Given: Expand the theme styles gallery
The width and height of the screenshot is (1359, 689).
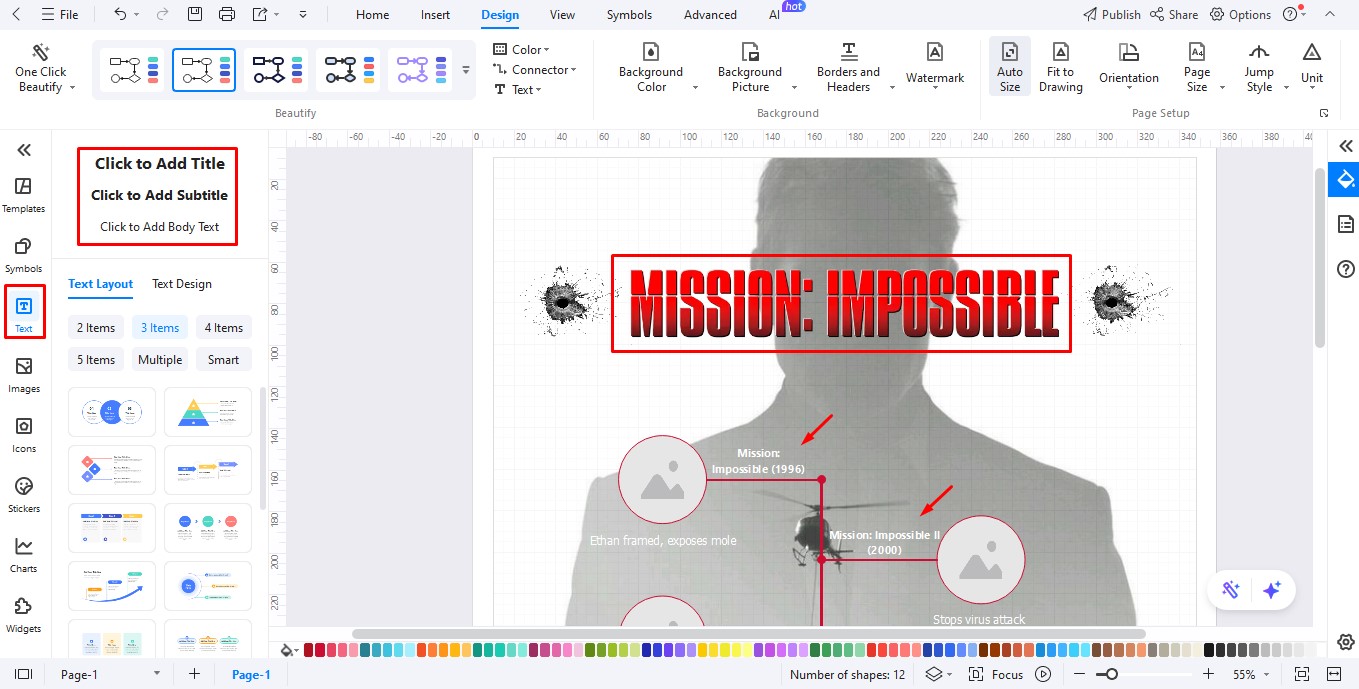Looking at the screenshot, I should click(465, 70).
